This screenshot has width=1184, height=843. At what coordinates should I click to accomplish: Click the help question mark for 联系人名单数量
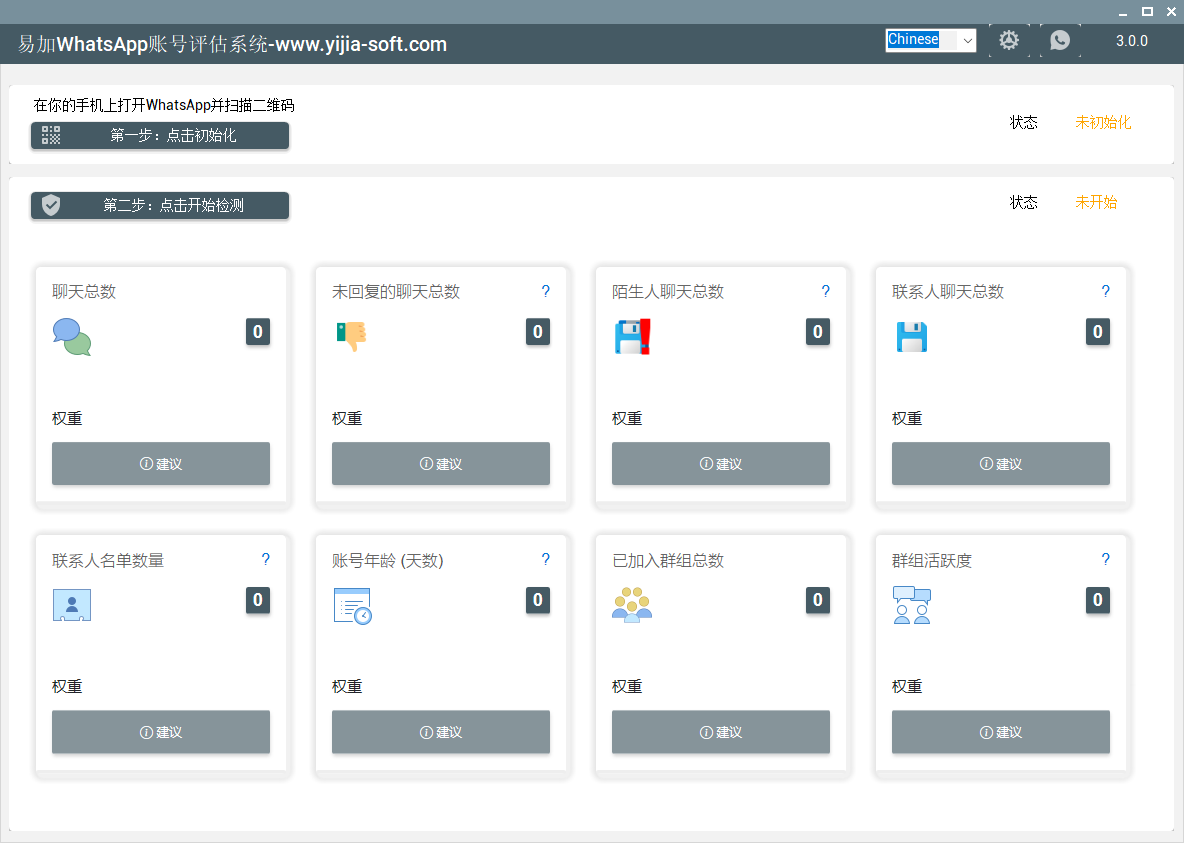point(265,560)
